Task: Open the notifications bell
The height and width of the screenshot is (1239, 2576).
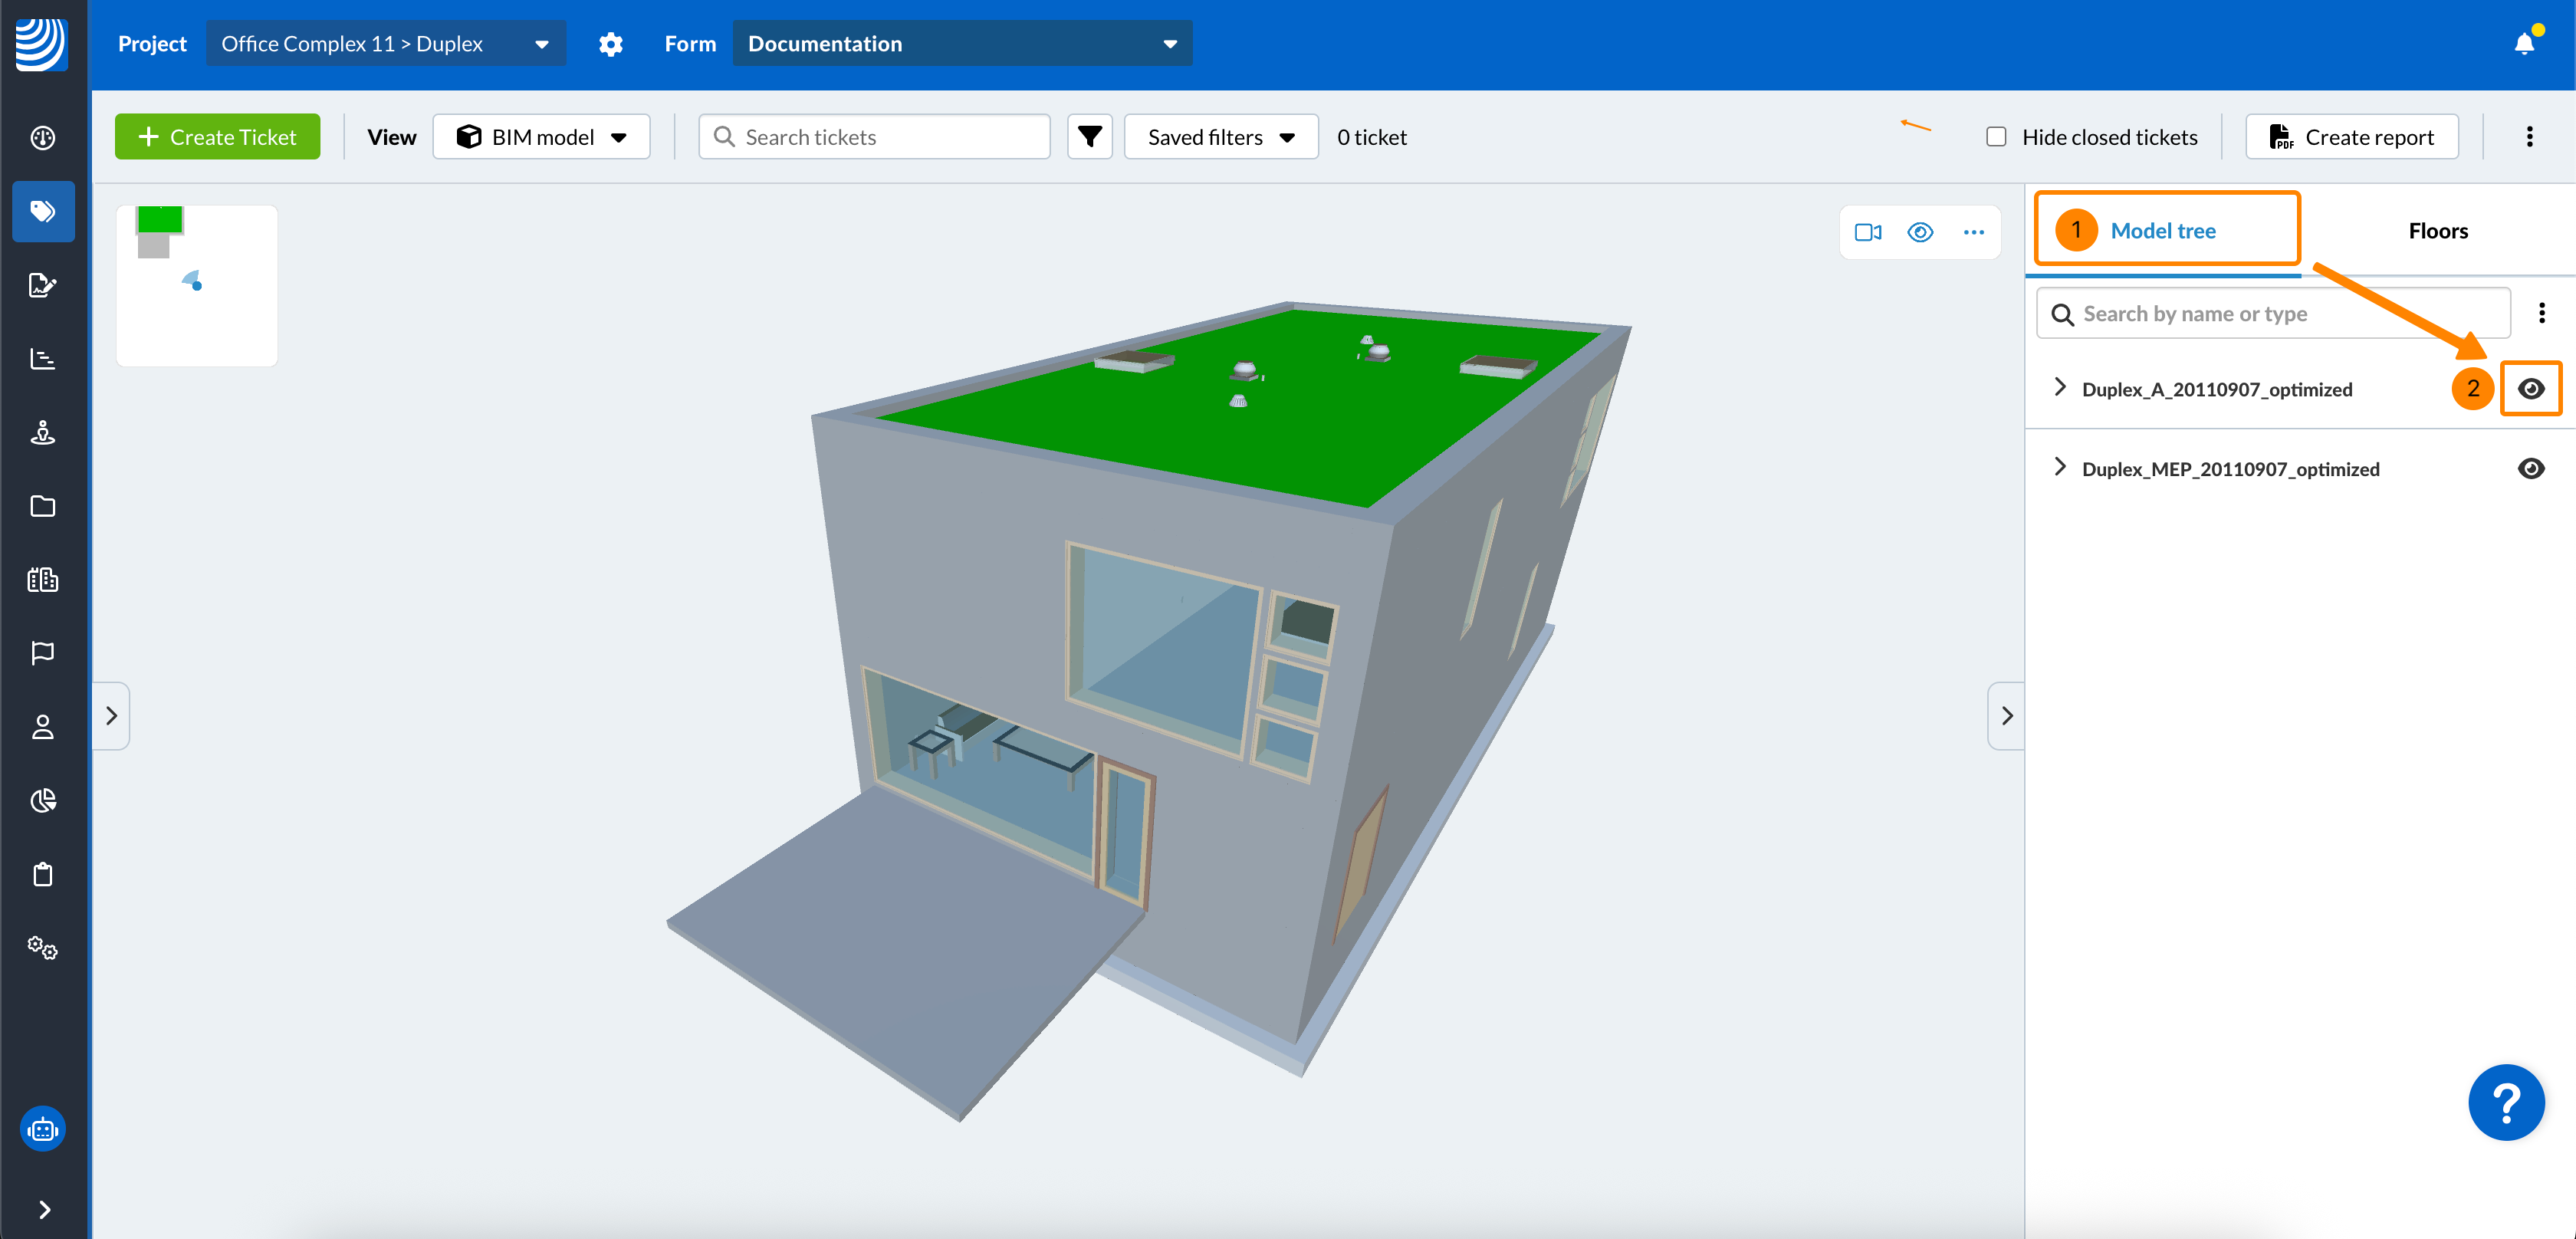Action: (x=2523, y=43)
